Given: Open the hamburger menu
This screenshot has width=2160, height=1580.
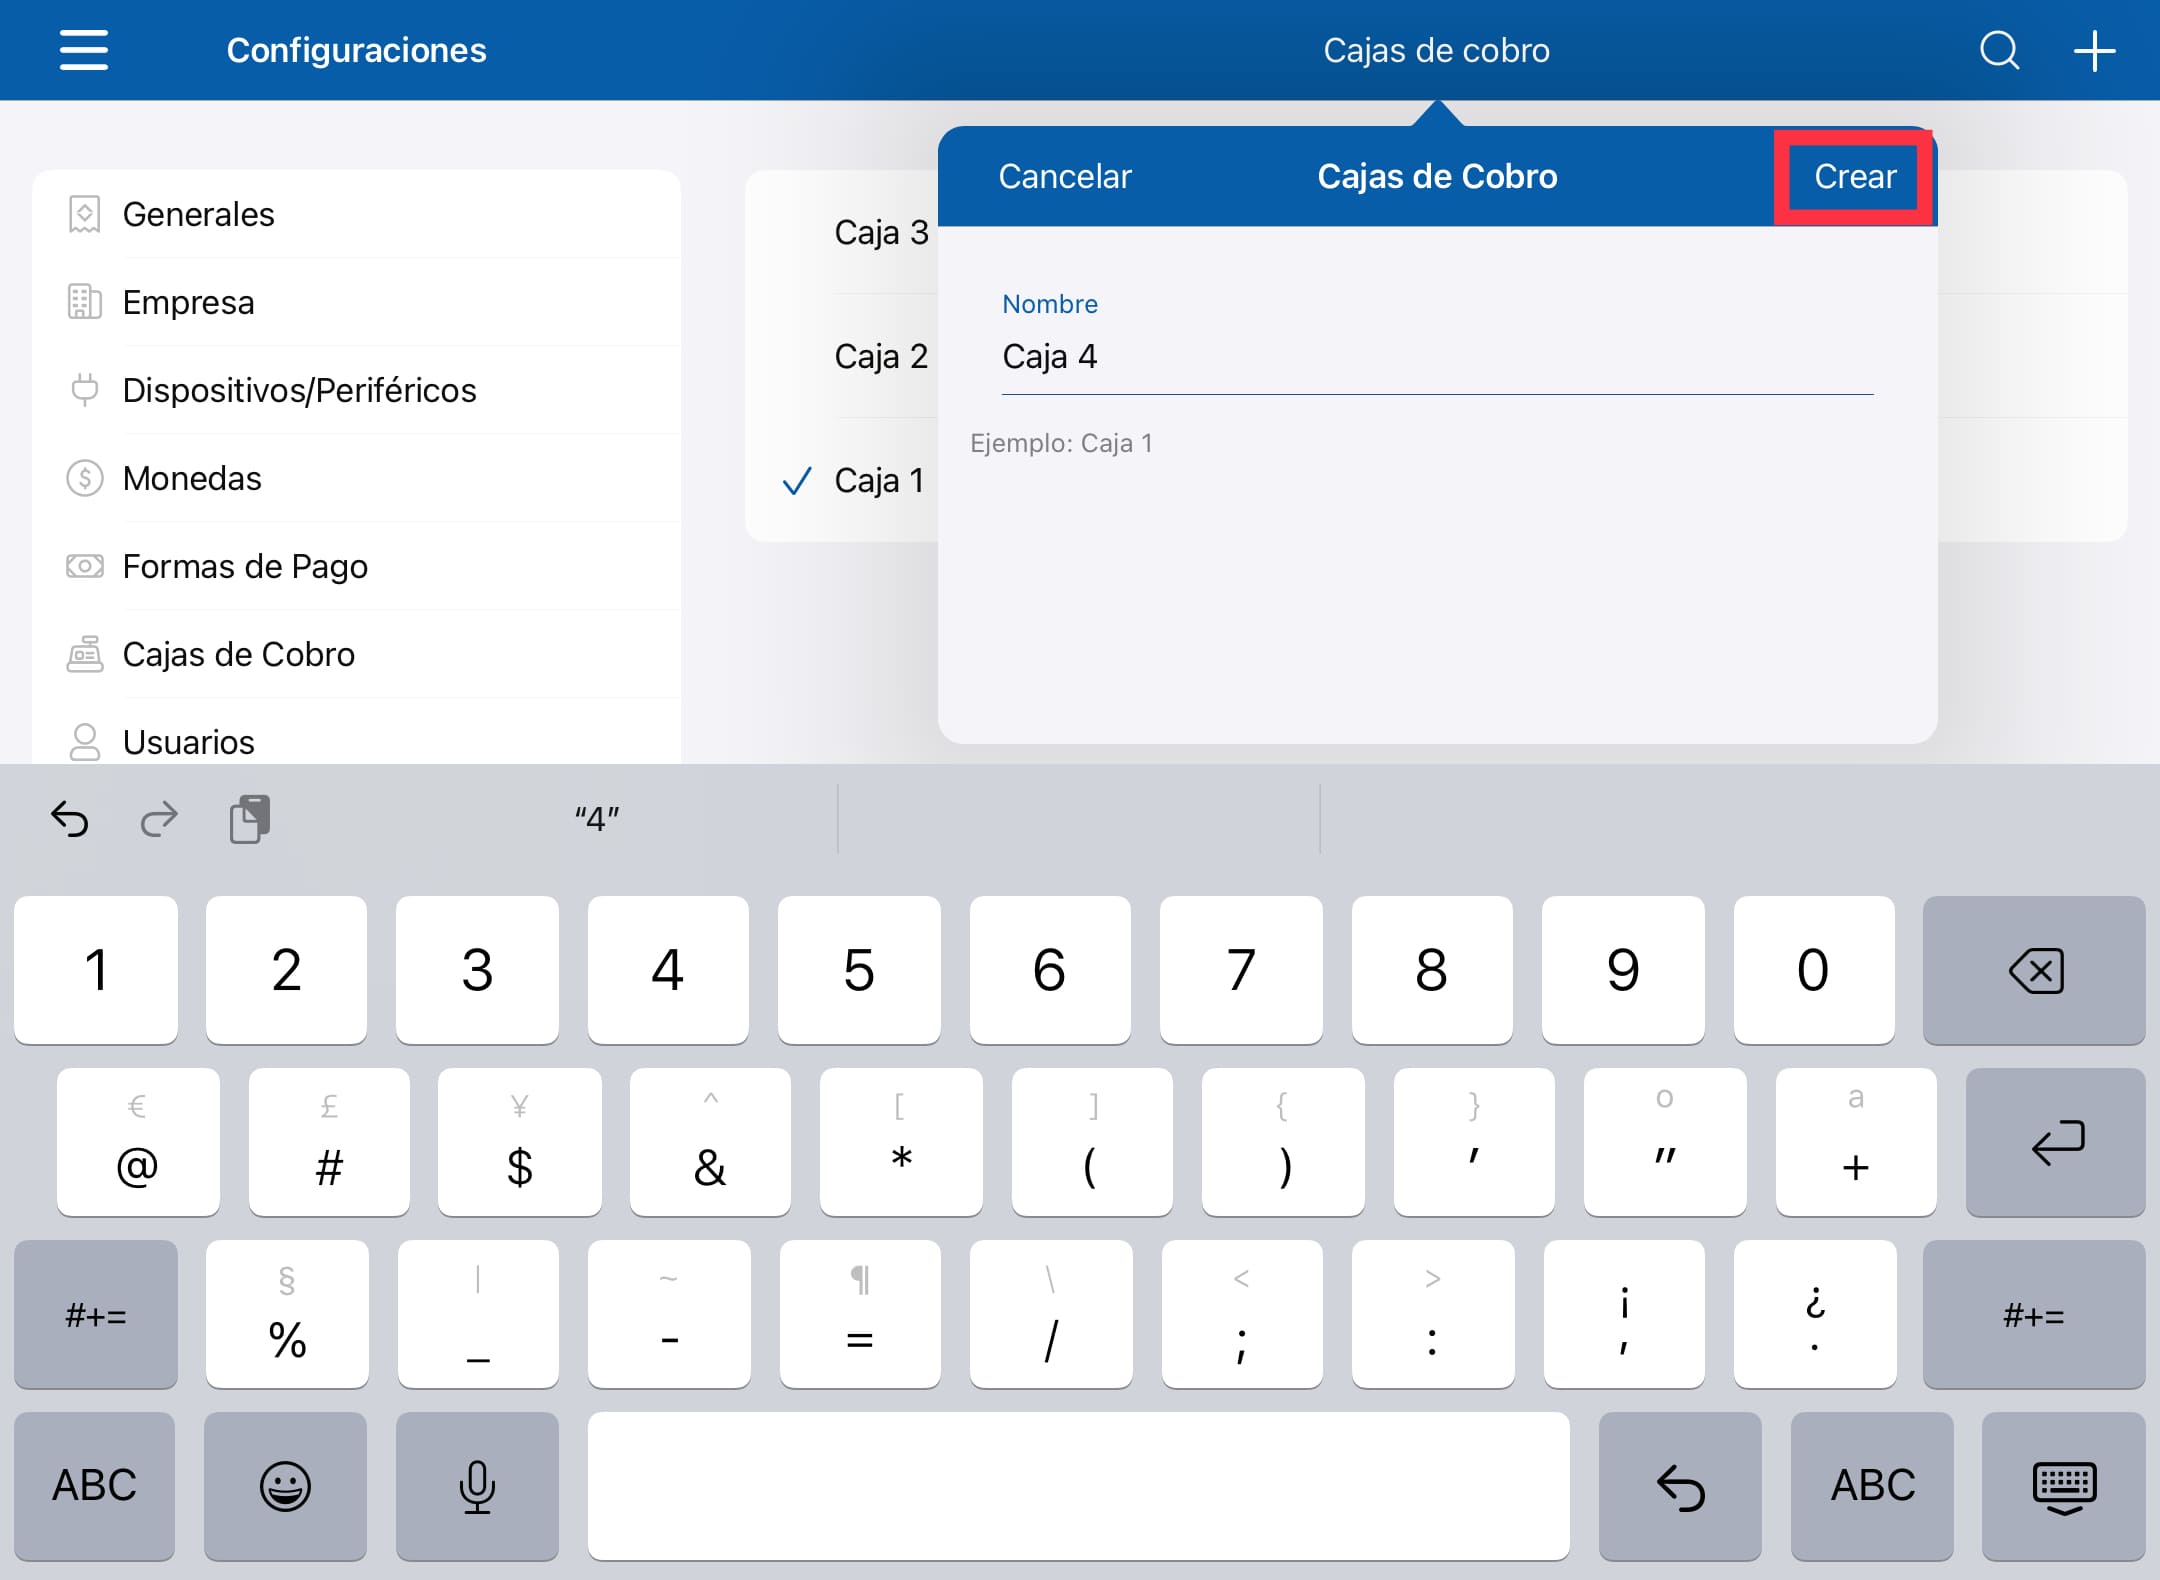Looking at the screenshot, I should point(84,50).
